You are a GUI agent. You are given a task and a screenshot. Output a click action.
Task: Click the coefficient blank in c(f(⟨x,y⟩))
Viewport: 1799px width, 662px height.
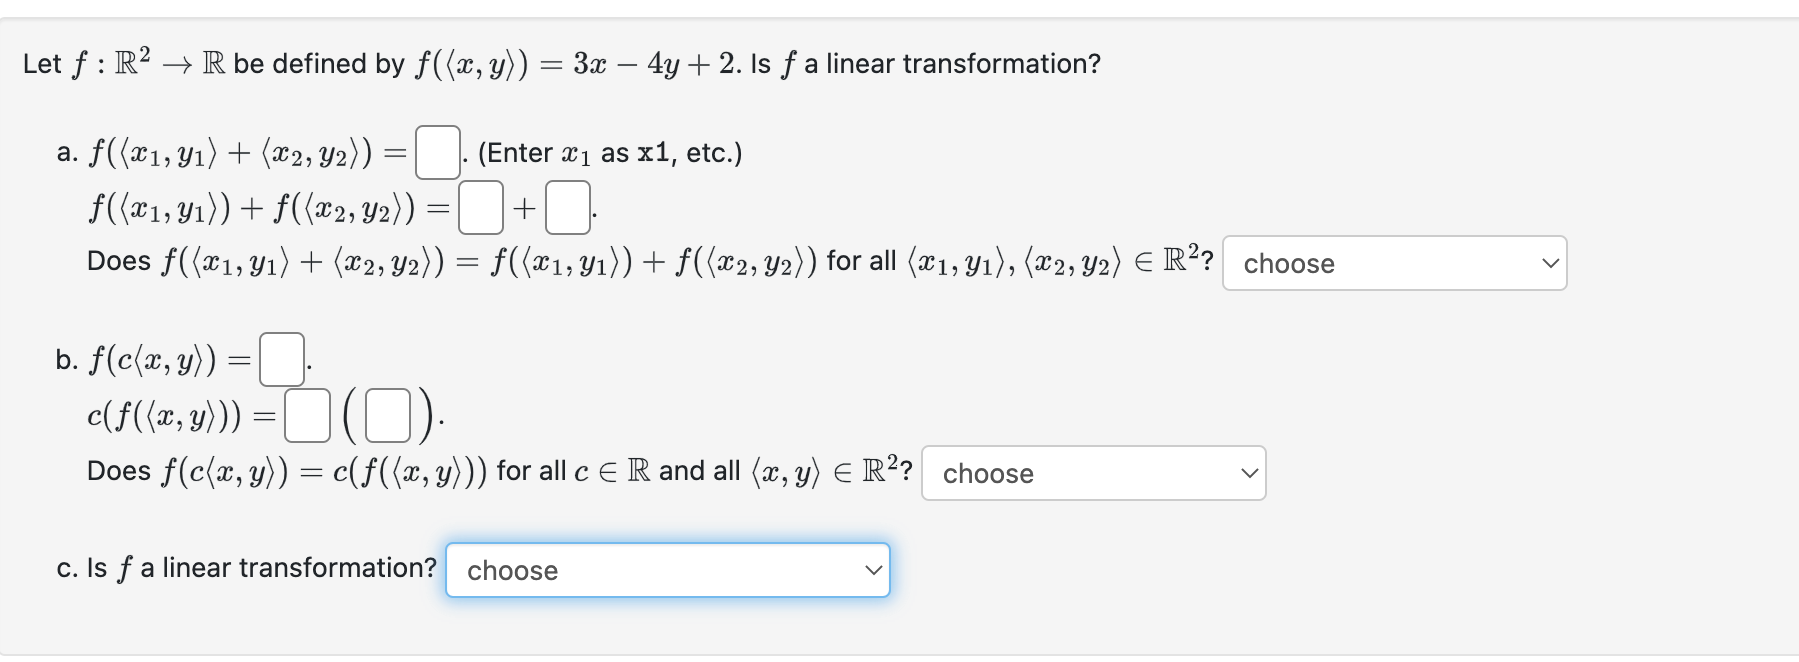click(x=307, y=418)
